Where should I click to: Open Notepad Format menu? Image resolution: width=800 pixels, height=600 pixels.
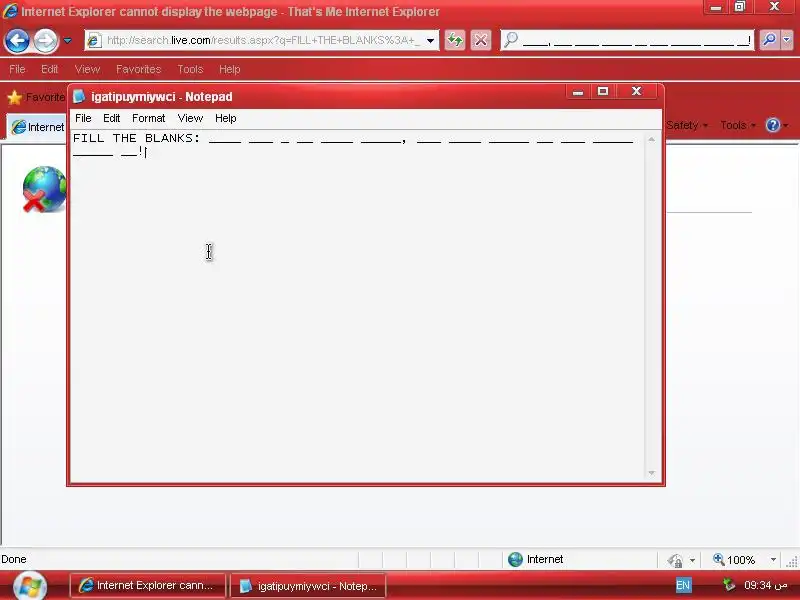point(148,118)
